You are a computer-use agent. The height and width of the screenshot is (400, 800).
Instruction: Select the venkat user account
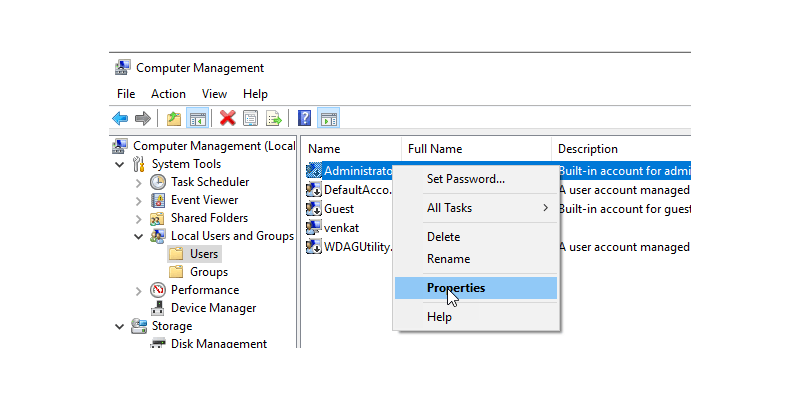(341, 227)
